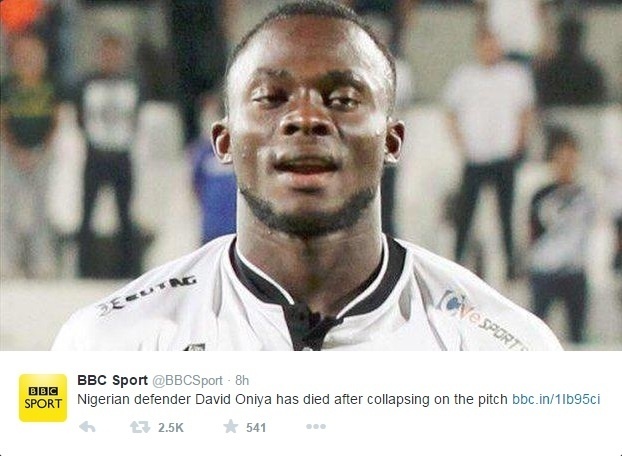The image size is (622, 456).
Task: View the 541 favorites count
Action: tap(256, 428)
